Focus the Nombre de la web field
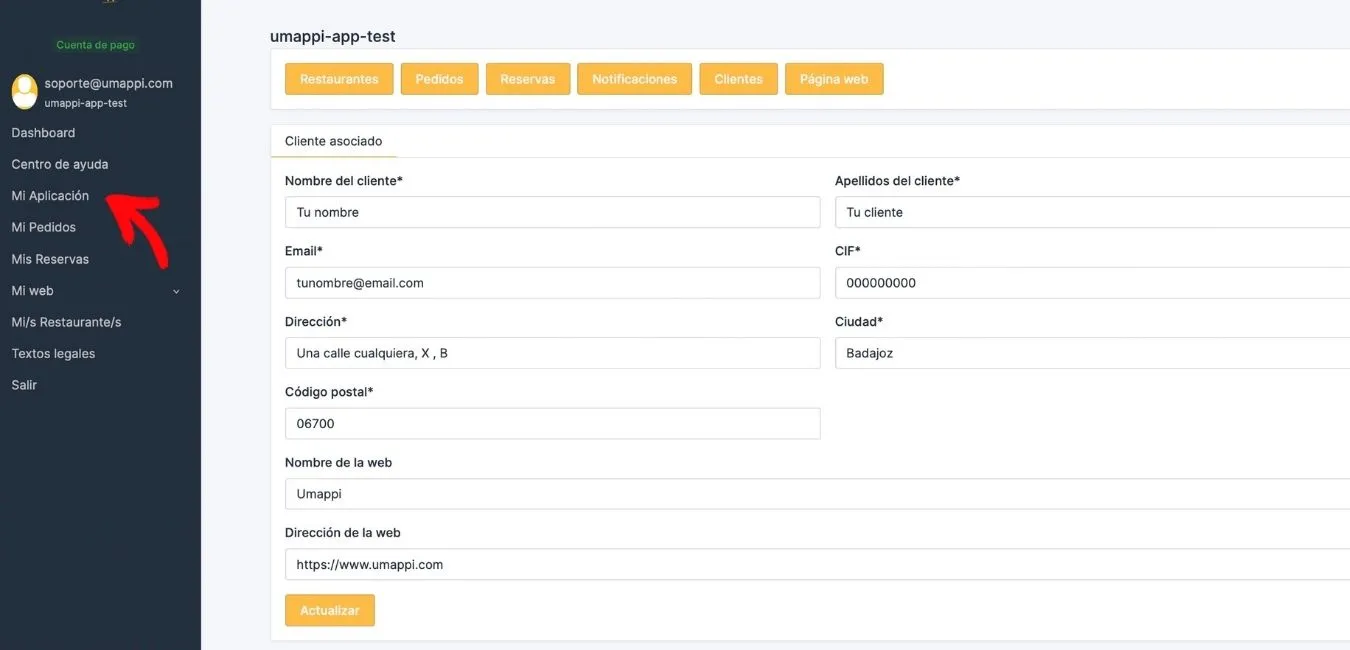The height and width of the screenshot is (650, 1350). pyautogui.click(x=817, y=494)
